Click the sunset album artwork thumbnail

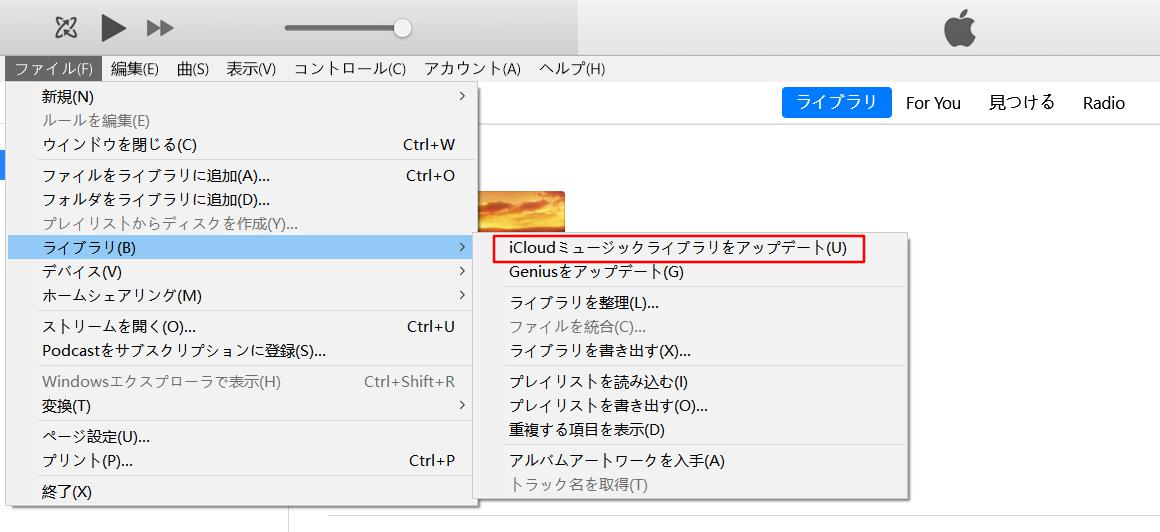[522, 212]
